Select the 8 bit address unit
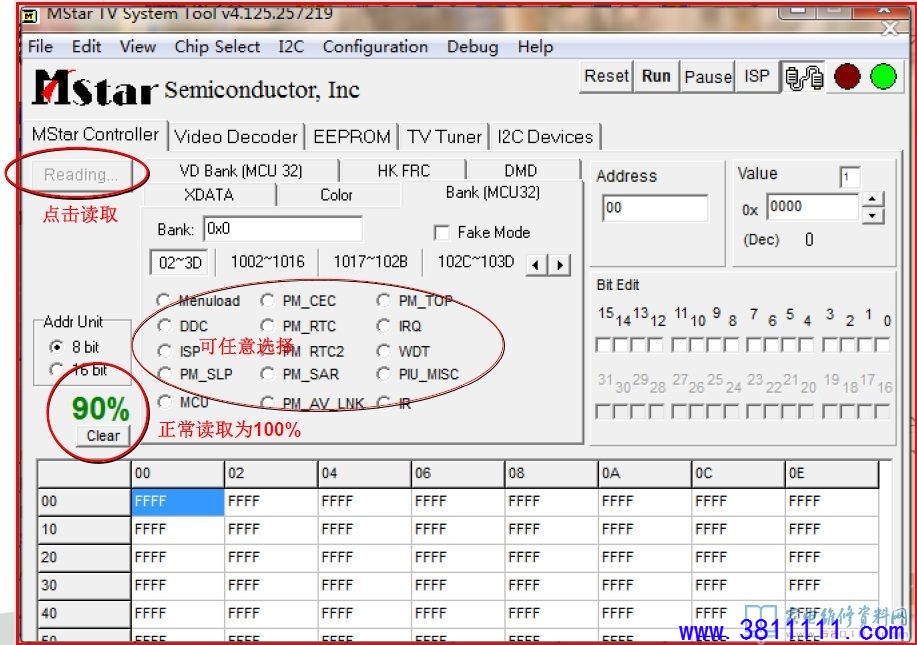The width and height of the screenshot is (917, 645). coord(57,347)
